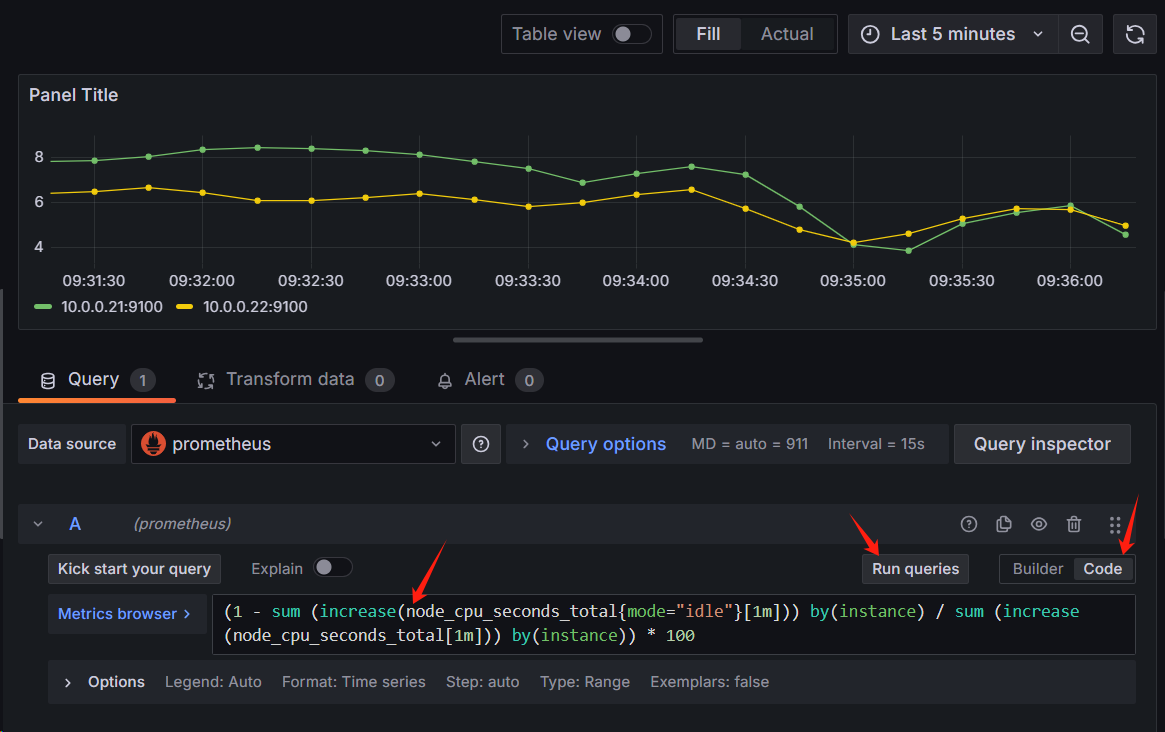Click query A help icon
Image resolution: width=1165 pixels, height=732 pixels.
click(968, 524)
